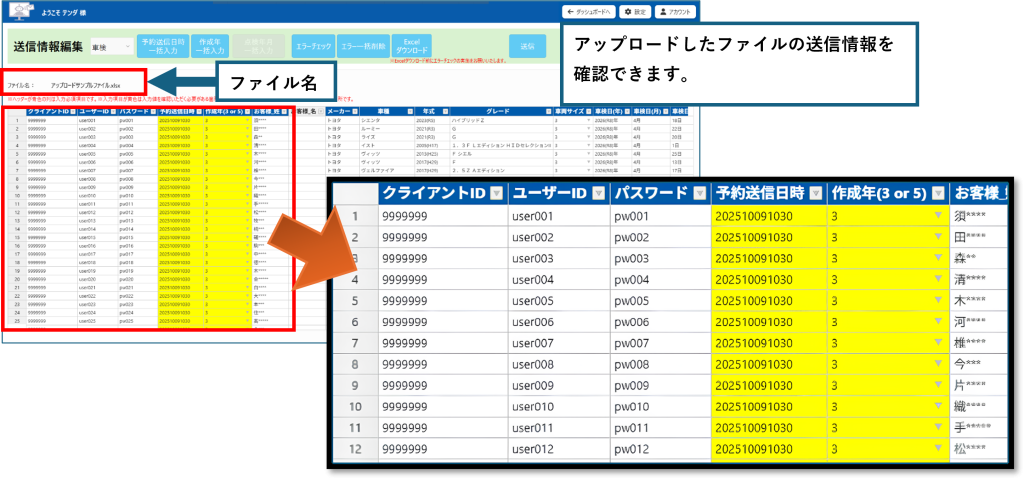Open filter icon on enlarged ユーザーID header
The image size is (1024, 479).
pyautogui.click(x=598, y=193)
